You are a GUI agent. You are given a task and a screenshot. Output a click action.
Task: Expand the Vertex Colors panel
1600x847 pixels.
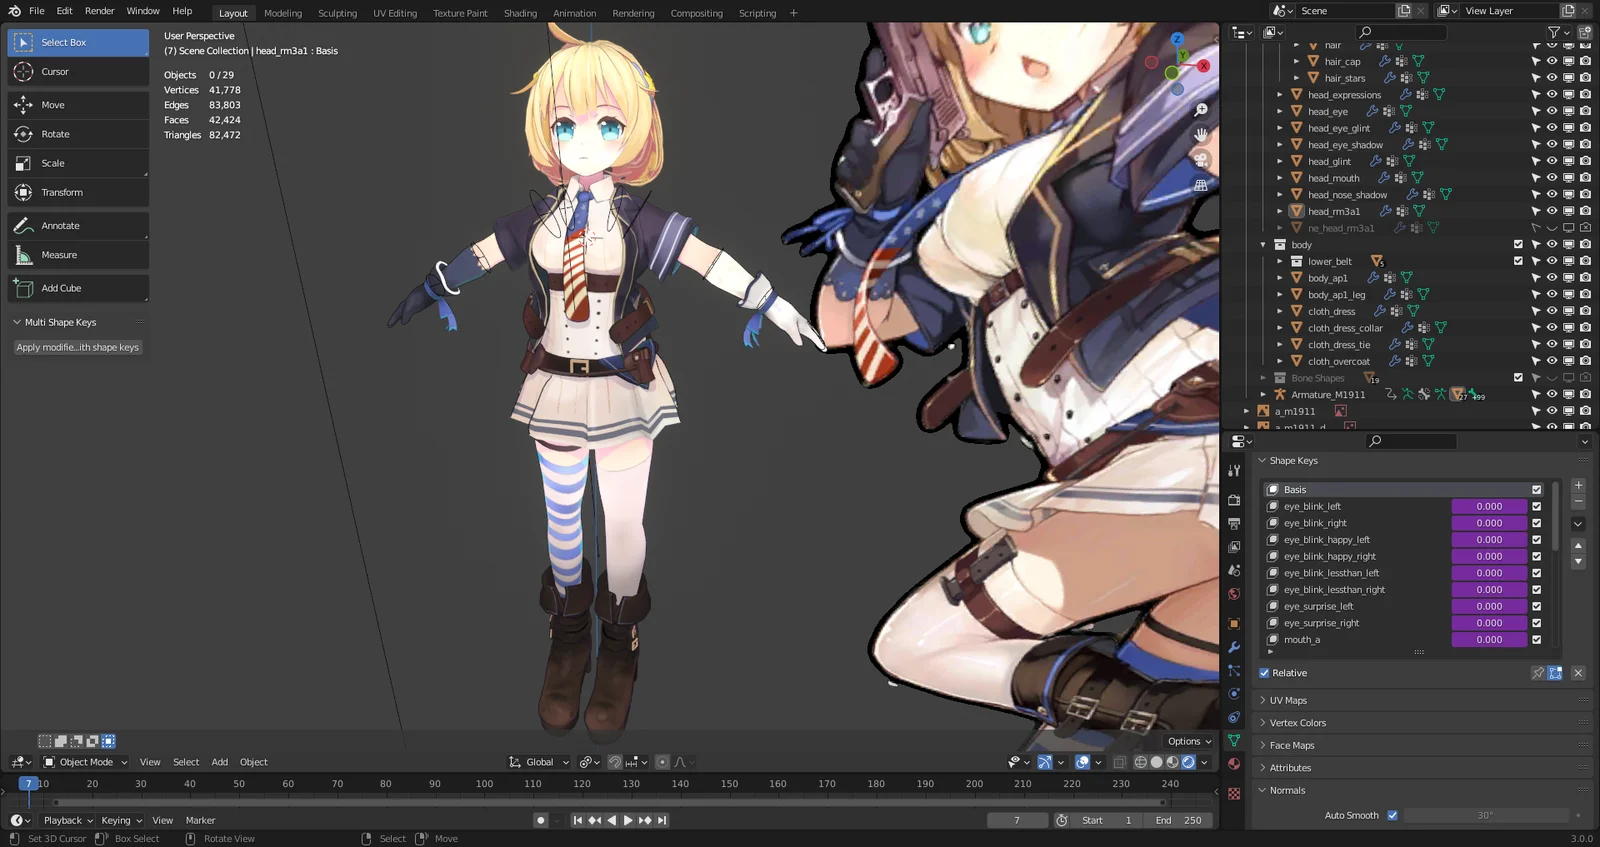1297,723
